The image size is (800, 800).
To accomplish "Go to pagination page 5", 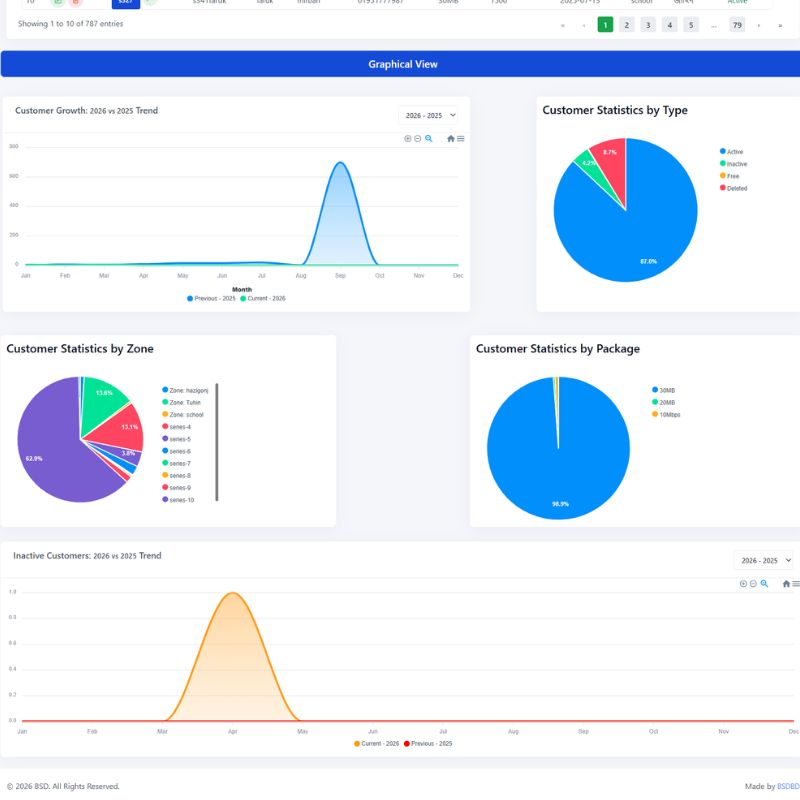I will (691, 25).
